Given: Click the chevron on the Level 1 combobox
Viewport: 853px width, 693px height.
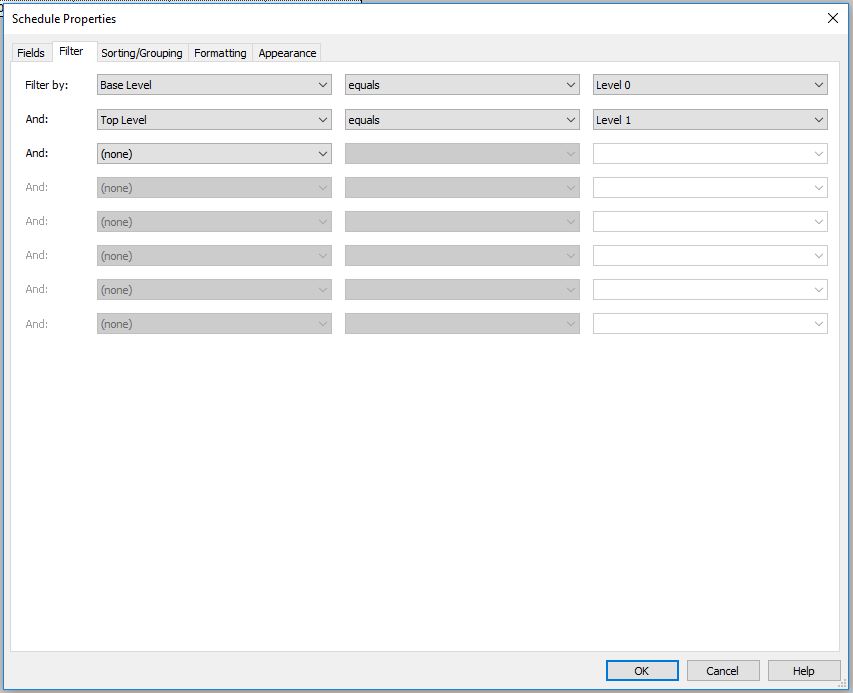Looking at the screenshot, I should click(819, 119).
